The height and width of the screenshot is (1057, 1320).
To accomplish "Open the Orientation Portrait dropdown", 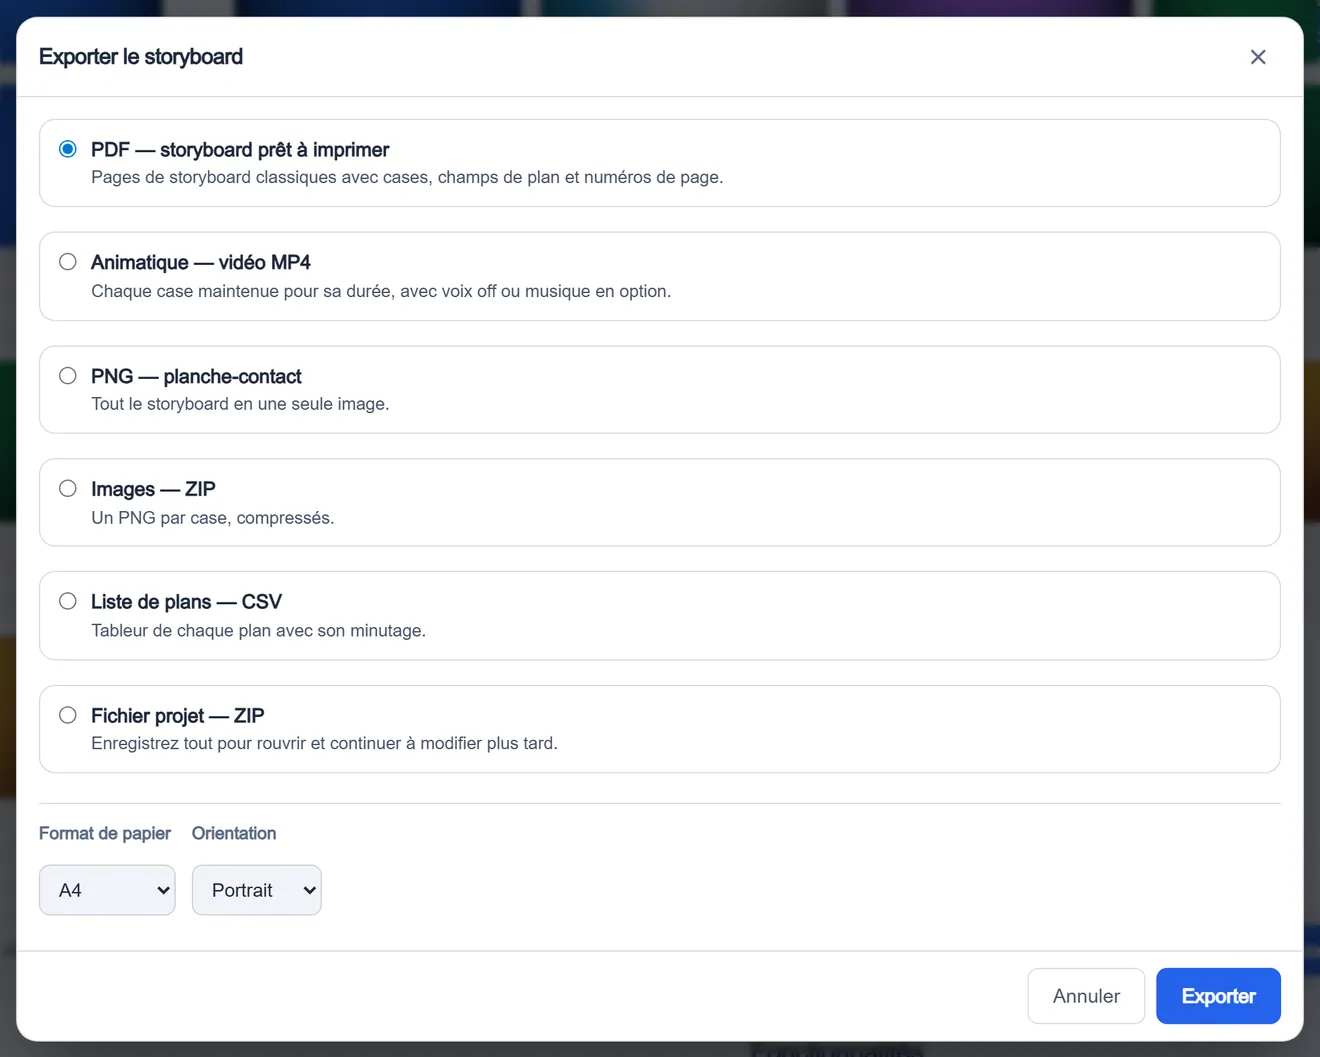I will pyautogui.click(x=257, y=890).
